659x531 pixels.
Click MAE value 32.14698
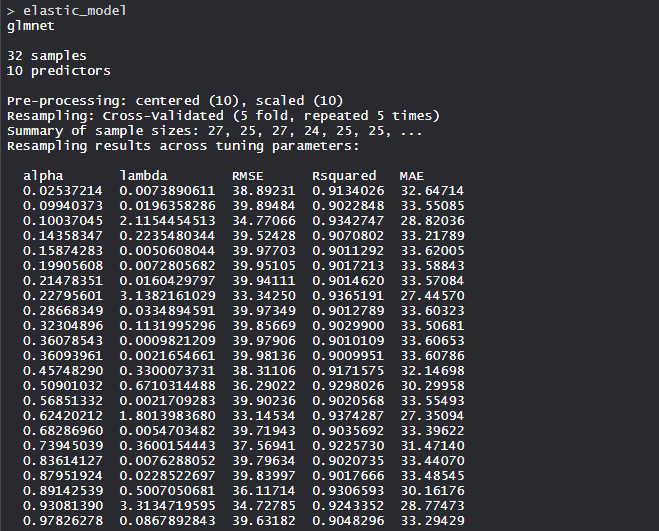[432, 371]
